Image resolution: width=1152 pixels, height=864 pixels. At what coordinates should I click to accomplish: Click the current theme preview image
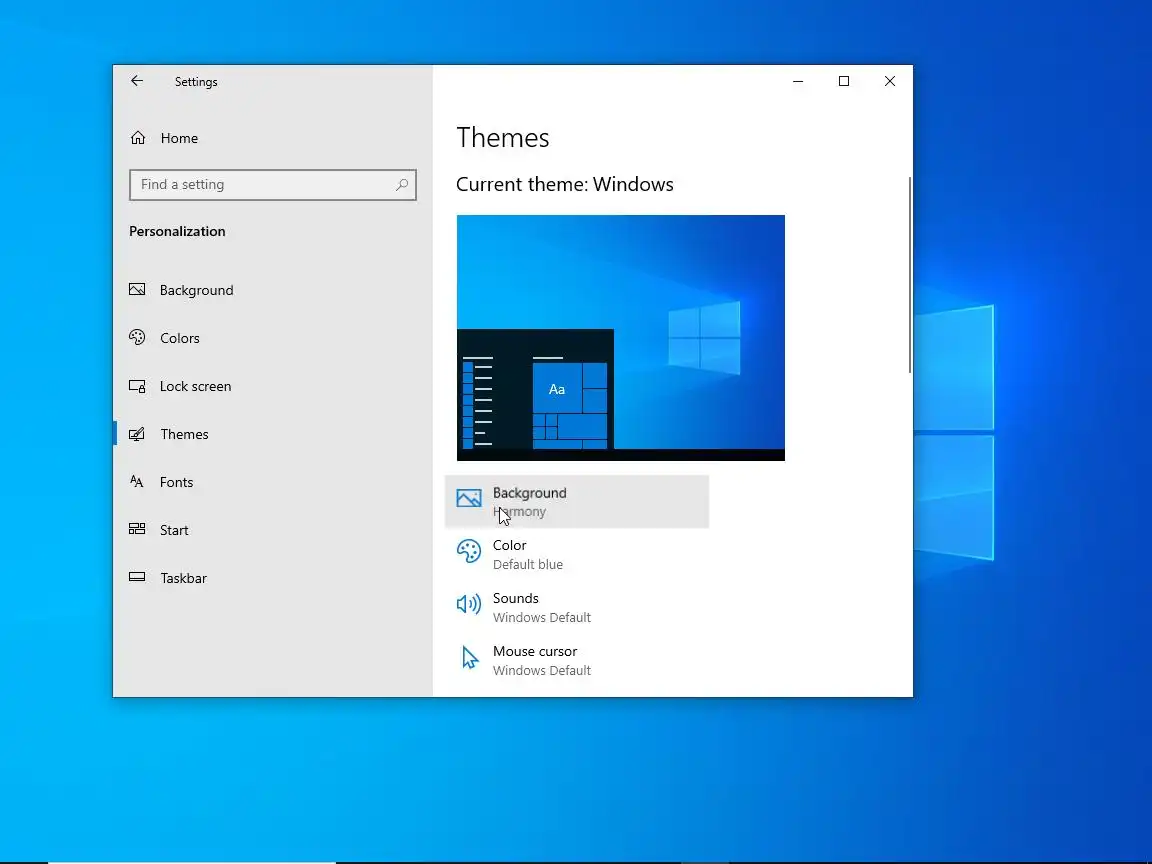point(621,338)
